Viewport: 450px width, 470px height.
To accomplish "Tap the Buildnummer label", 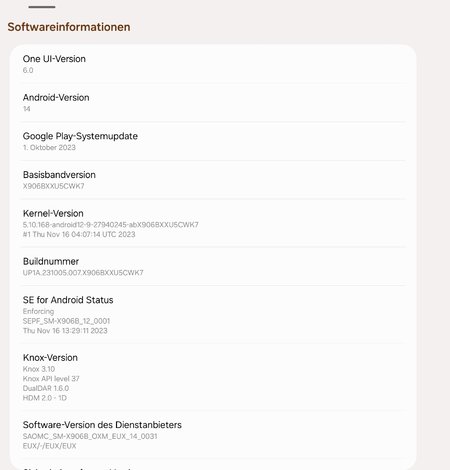I will click(51, 261).
